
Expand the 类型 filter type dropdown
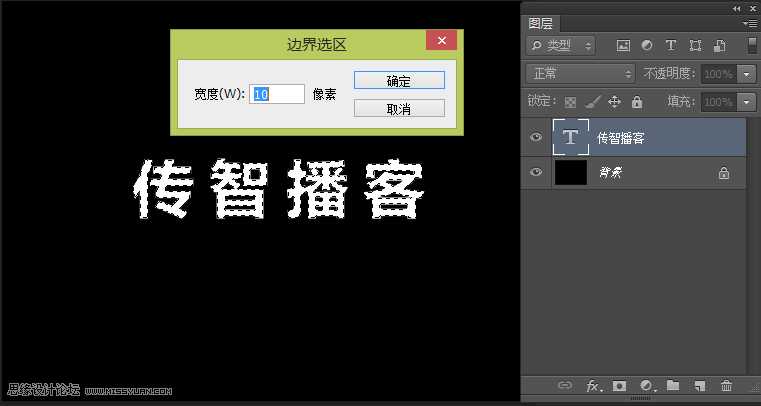click(x=560, y=45)
